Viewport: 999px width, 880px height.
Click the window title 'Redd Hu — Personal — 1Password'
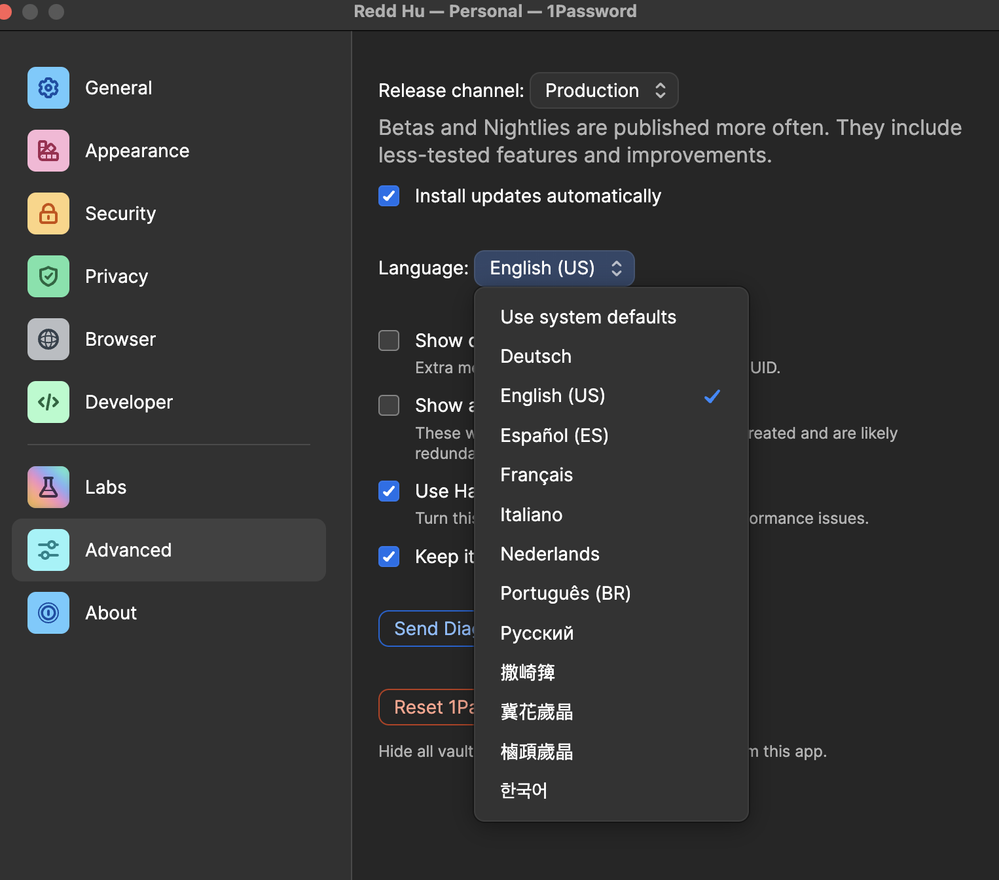pyautogui.click(x=495, y=11)
